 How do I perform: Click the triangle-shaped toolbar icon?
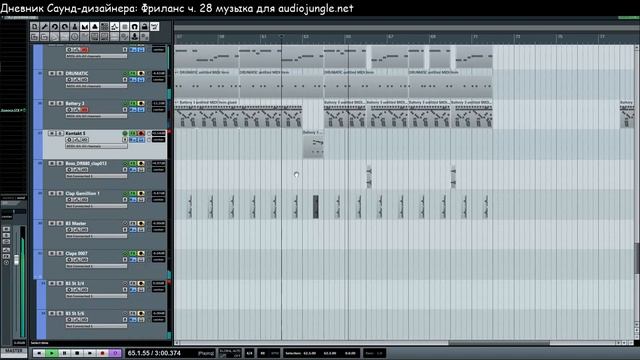point(94,27)
